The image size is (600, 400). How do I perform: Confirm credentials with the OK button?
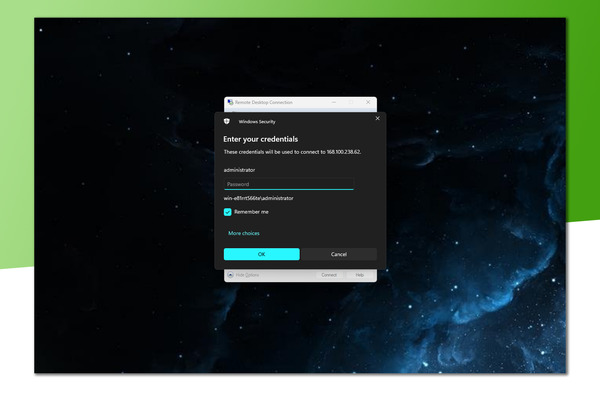pos(262,254)
